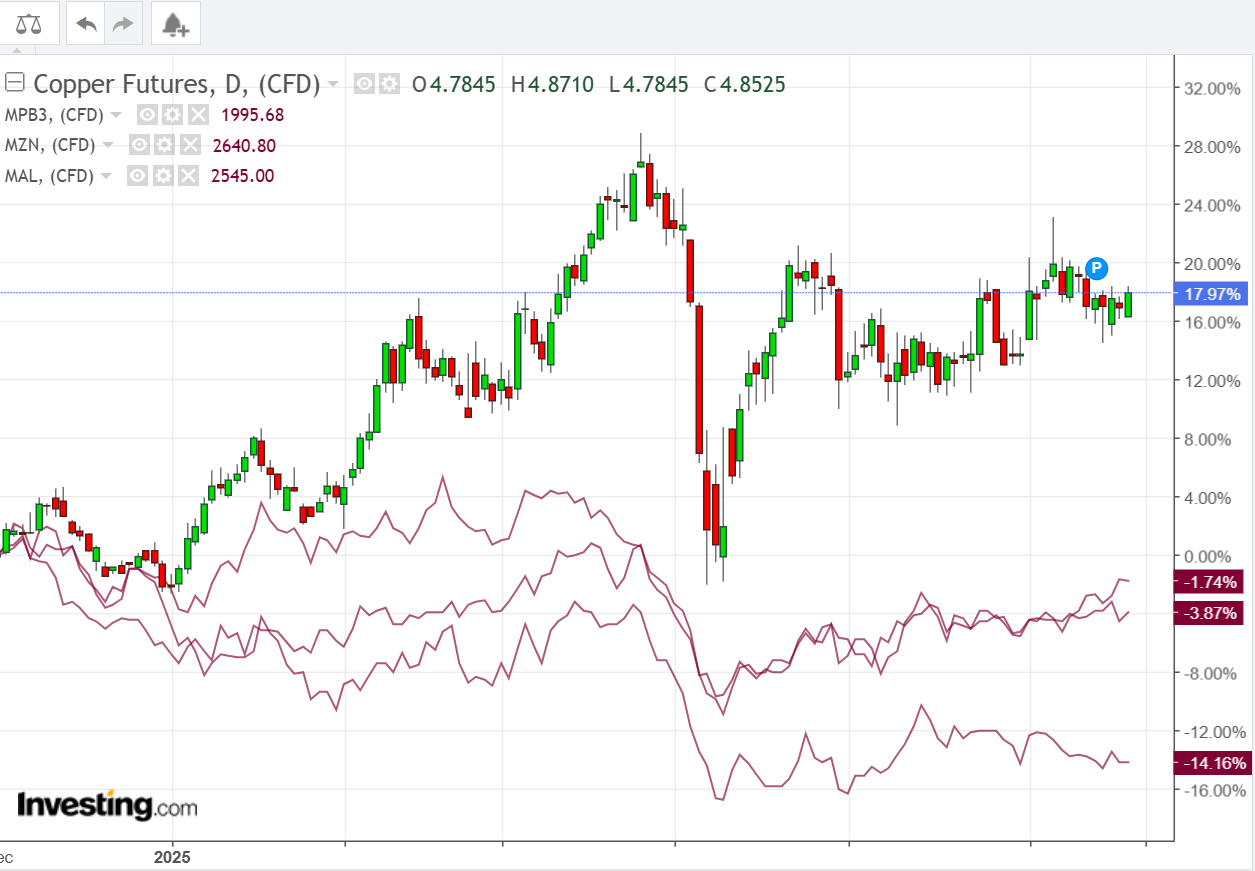Click the -14.16% series value label
This screenshot has width=1255, height=871.
1212,764
